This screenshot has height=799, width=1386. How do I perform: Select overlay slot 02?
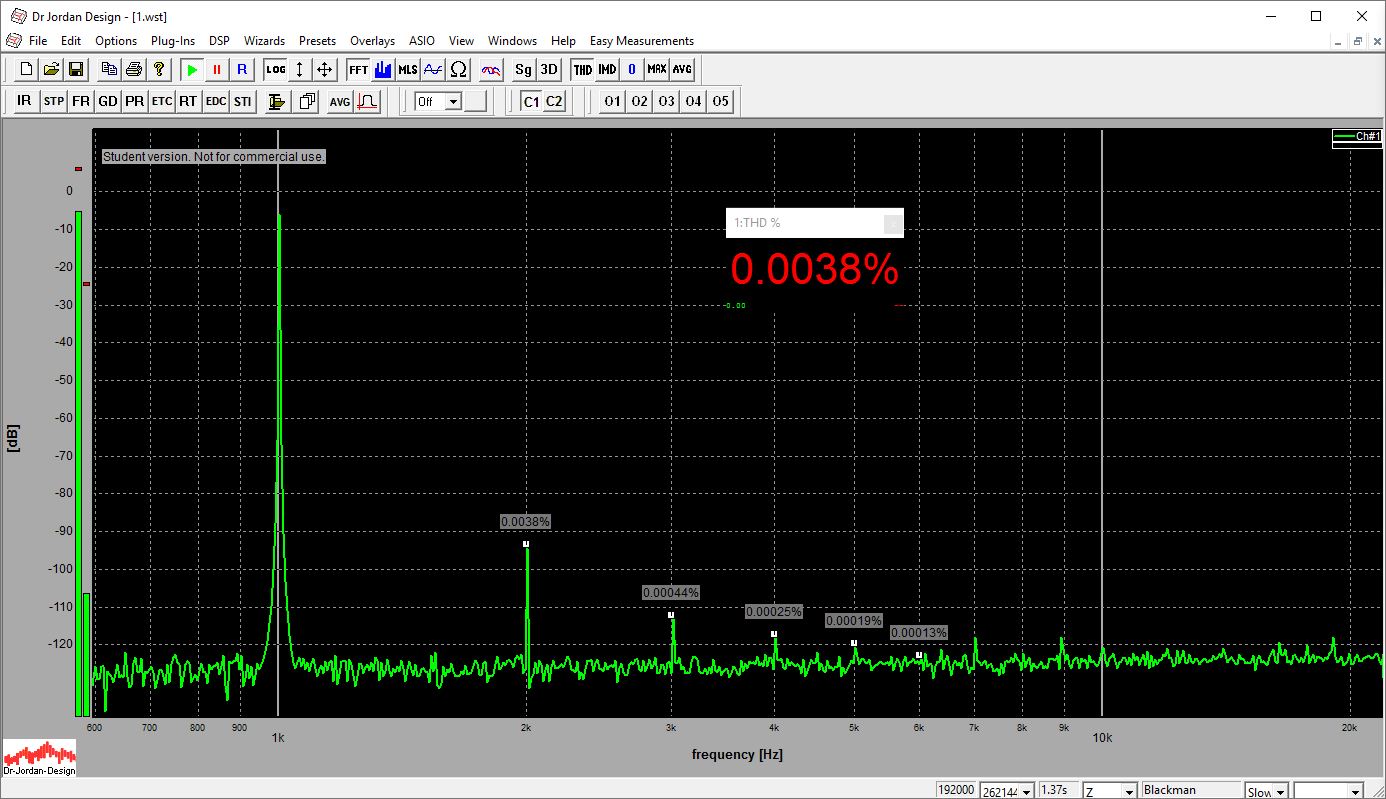(639, 101)
